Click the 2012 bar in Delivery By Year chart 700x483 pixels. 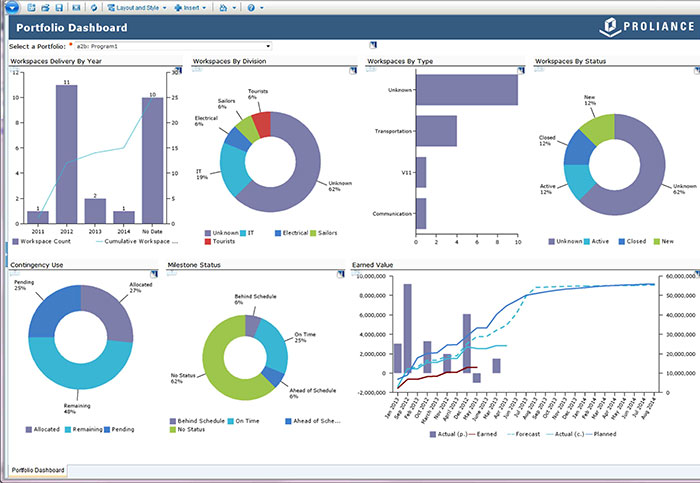[x=67, y=154]
